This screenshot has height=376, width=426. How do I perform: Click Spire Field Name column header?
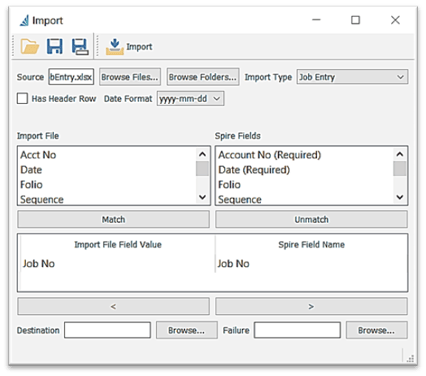[311, 245]
